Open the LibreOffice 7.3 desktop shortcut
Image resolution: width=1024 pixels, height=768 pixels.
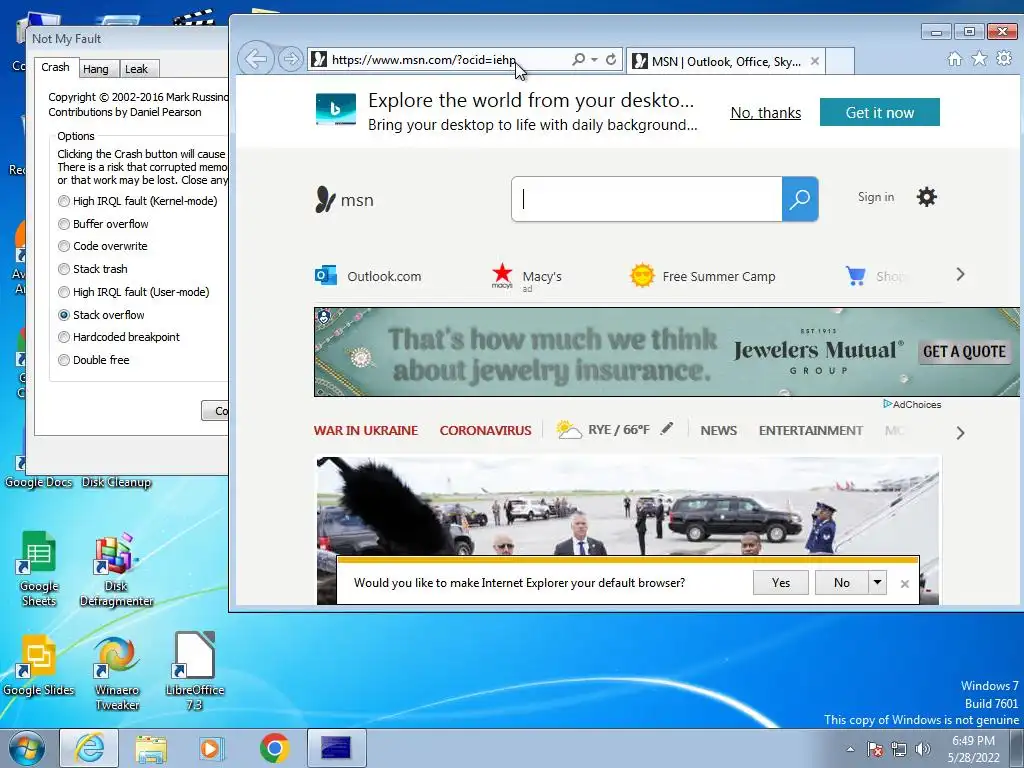[x=195, y=671]
